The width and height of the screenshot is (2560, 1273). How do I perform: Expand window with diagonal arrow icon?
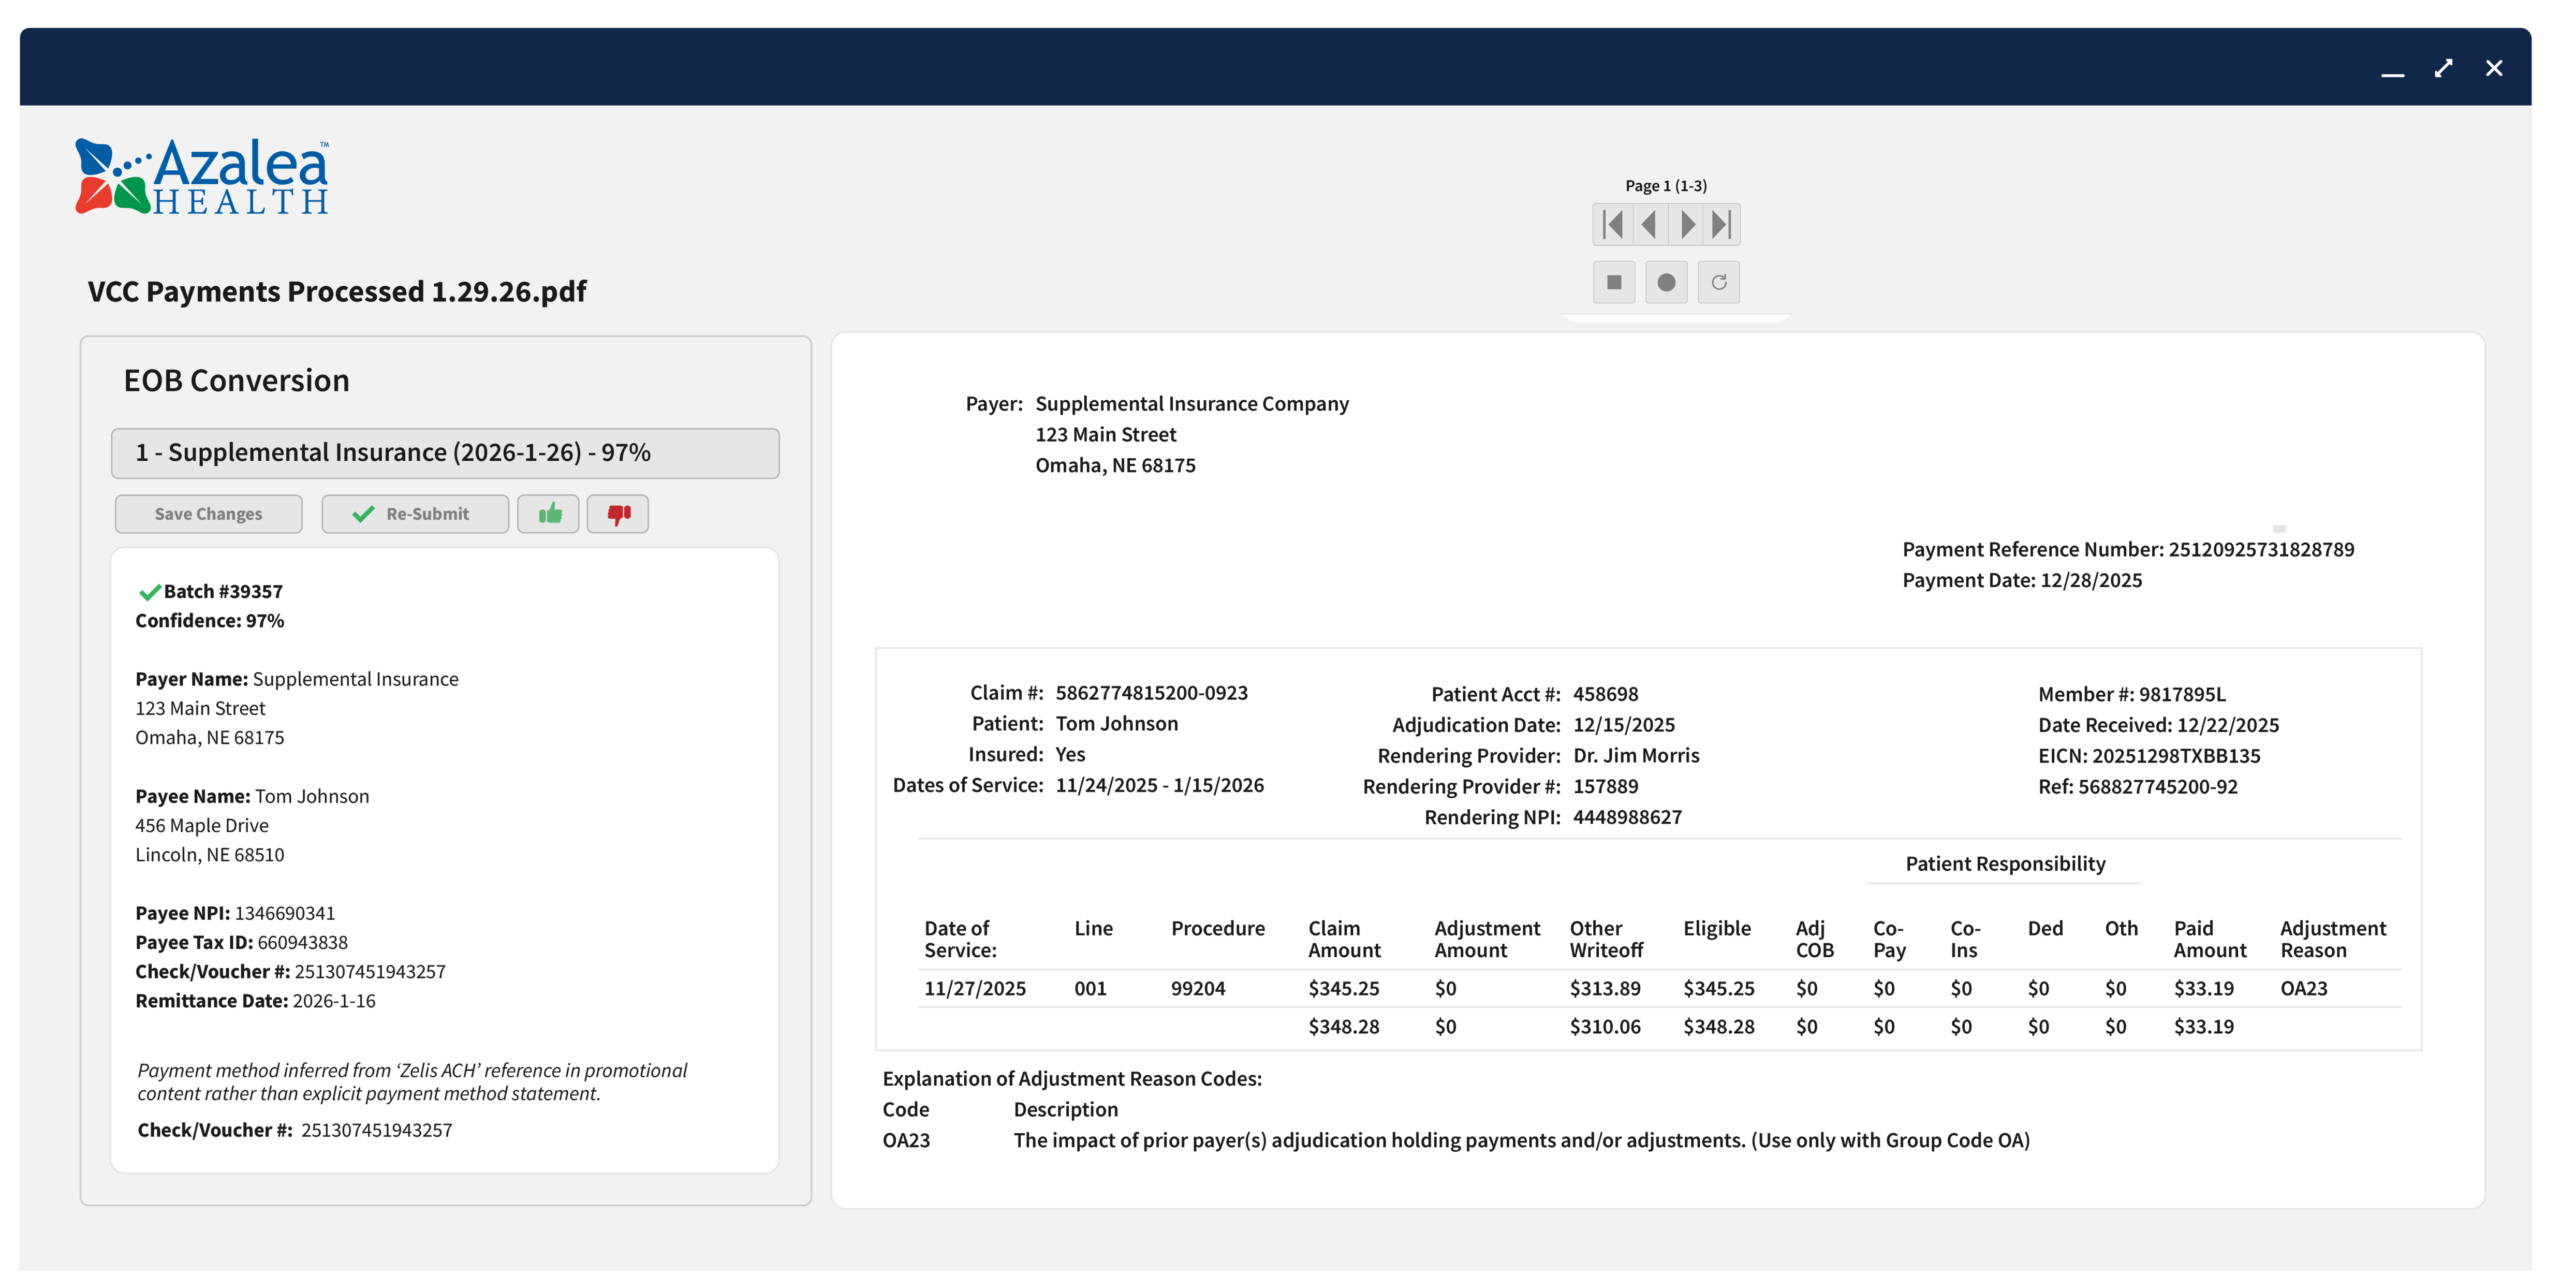pos(2443,68)
